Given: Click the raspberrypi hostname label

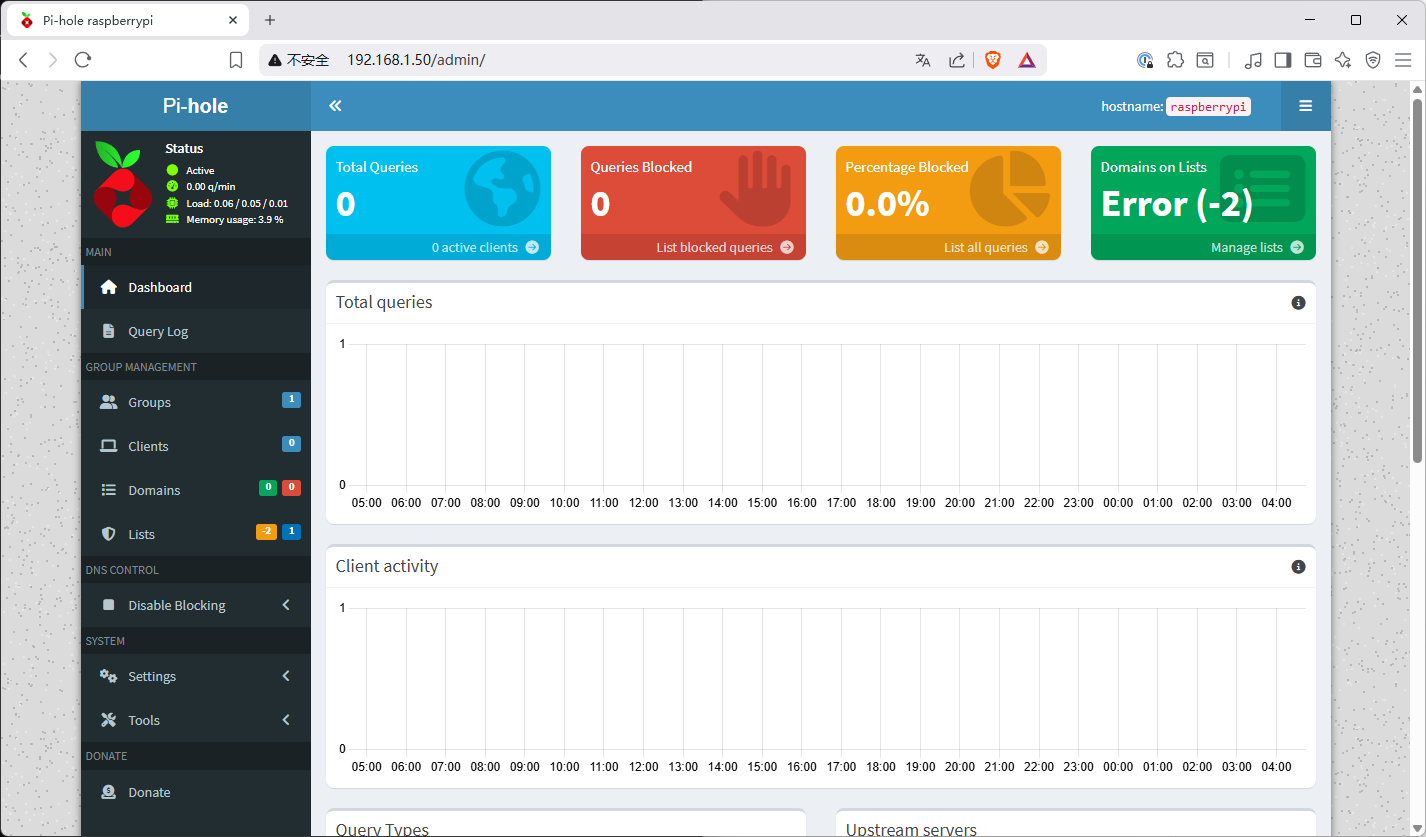Looking at the screenshot, I should click(1208, 106).
